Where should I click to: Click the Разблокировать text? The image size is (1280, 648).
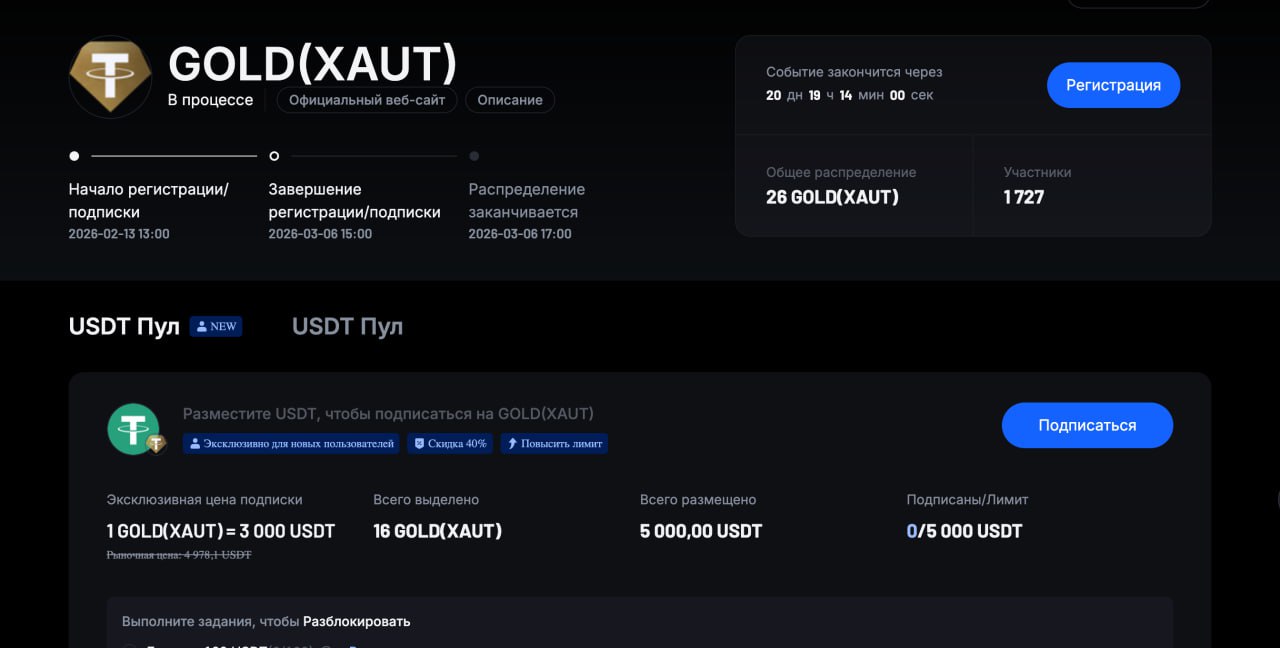356,621
